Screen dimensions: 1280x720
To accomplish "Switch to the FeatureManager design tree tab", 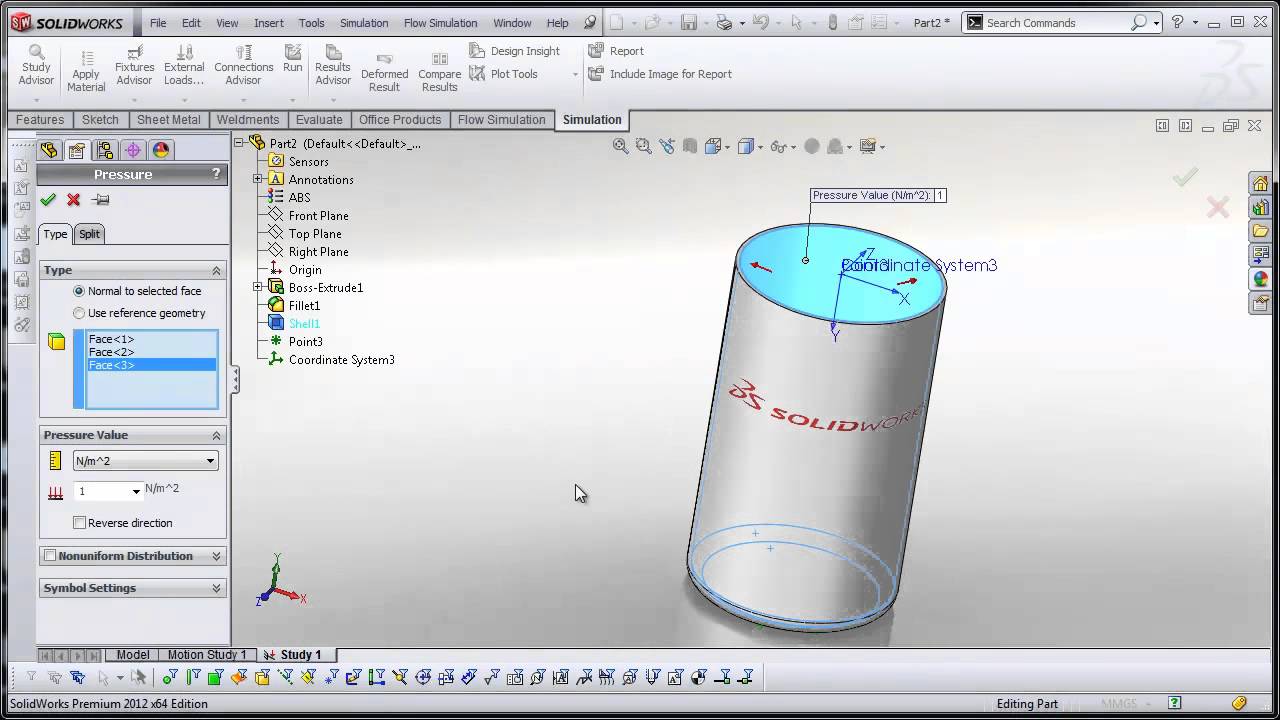I will (x=48, y=150).
